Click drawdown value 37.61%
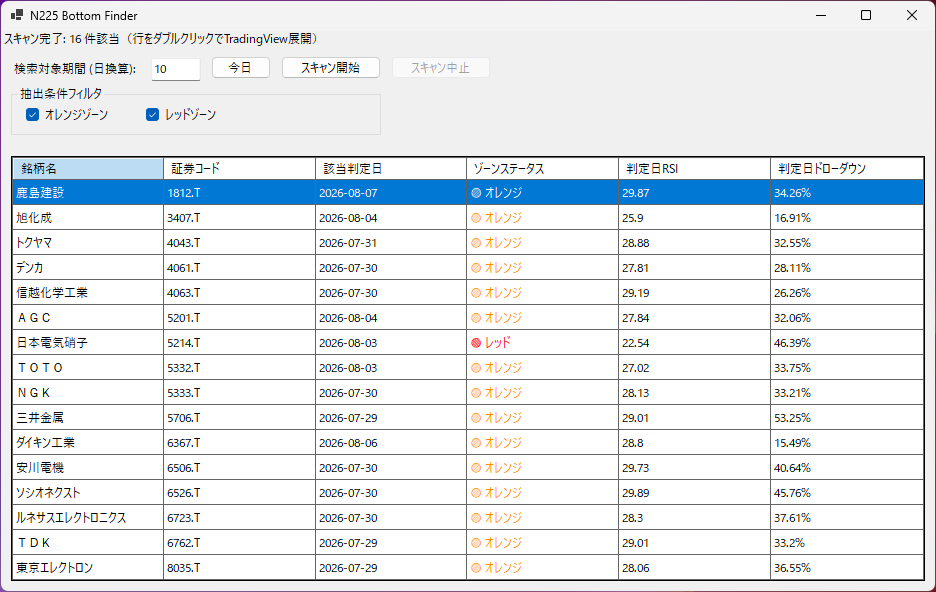Image resolution: width=936 pixels, height=592 pixels. point(793,518)
